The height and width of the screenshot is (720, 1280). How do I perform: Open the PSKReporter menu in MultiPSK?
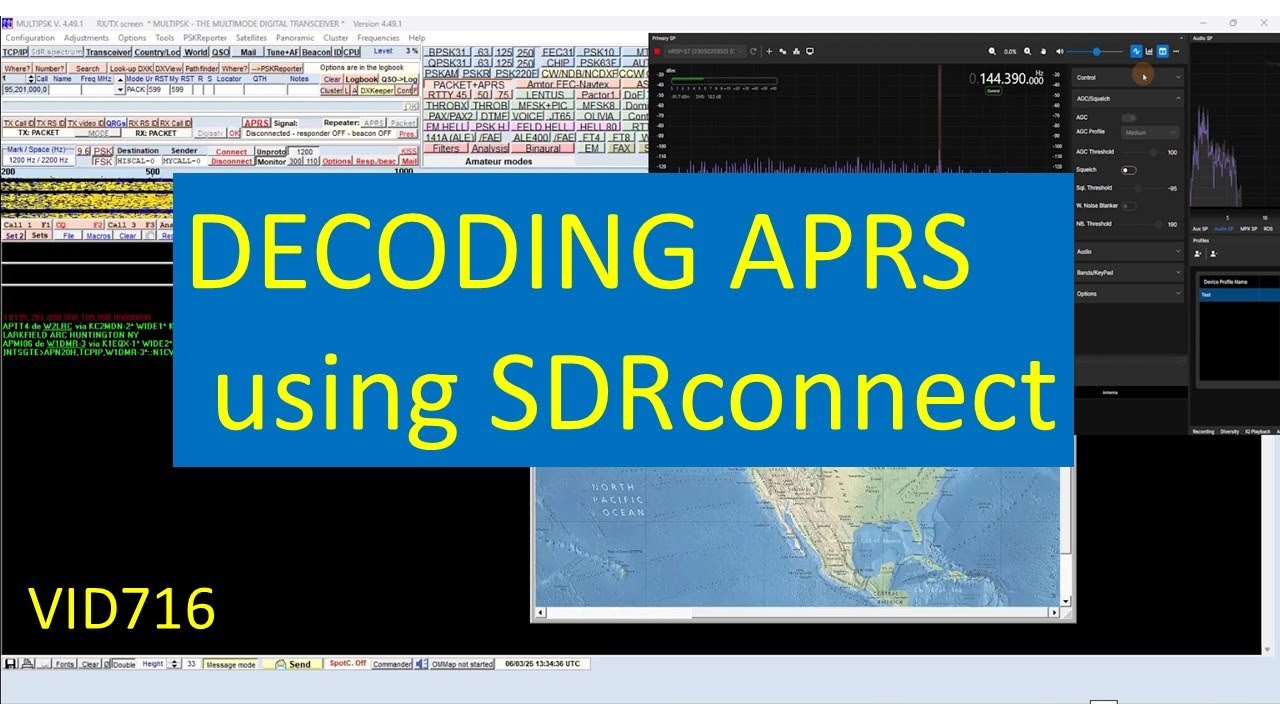point(205,38)
